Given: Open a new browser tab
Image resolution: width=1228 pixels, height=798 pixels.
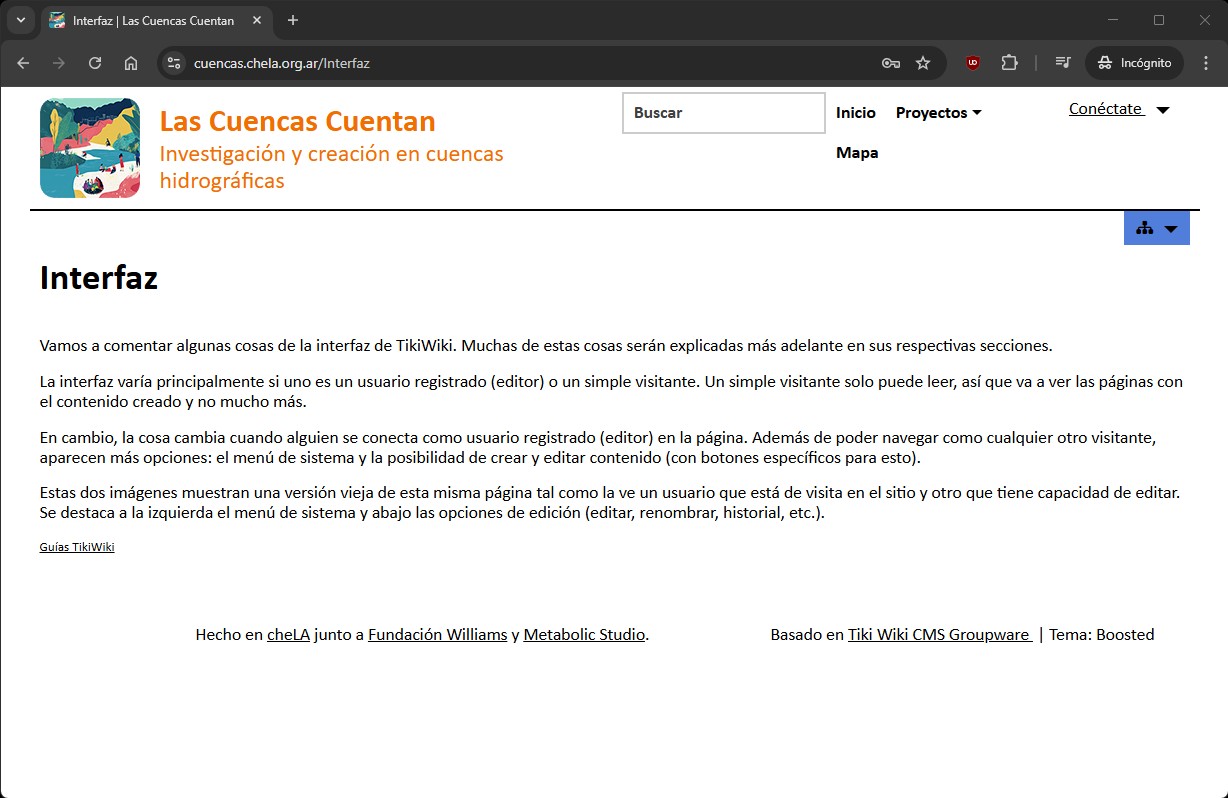Looking at the screenshot, I should click(x=293, y=20).
